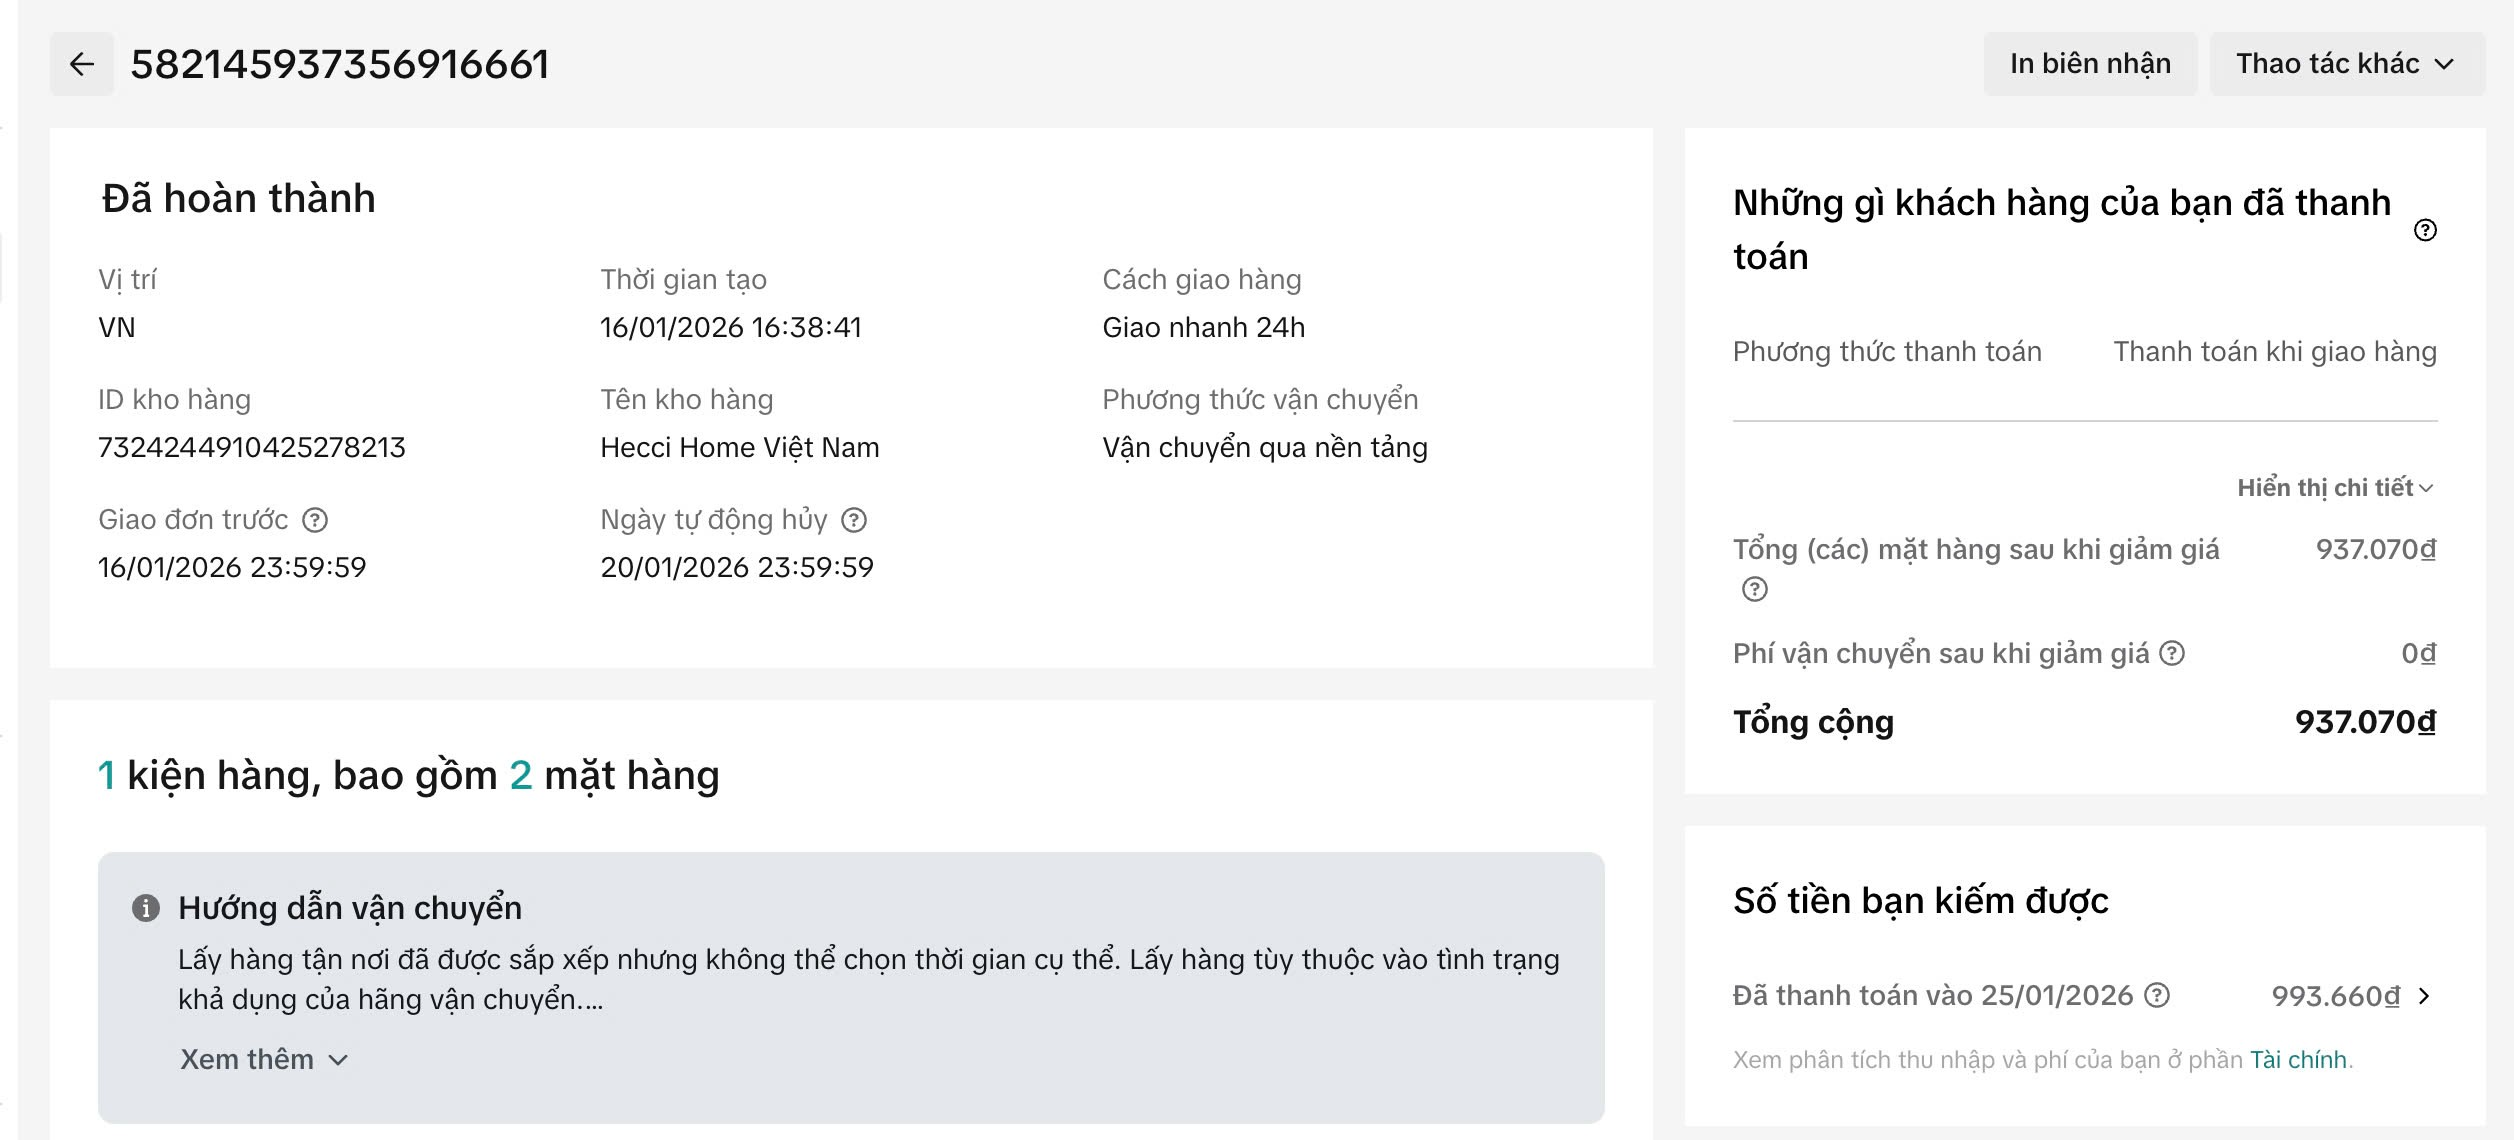Click help icon next to Phí vận chuyển
Screen dimensions: 2514x1140
point(2172,654)
